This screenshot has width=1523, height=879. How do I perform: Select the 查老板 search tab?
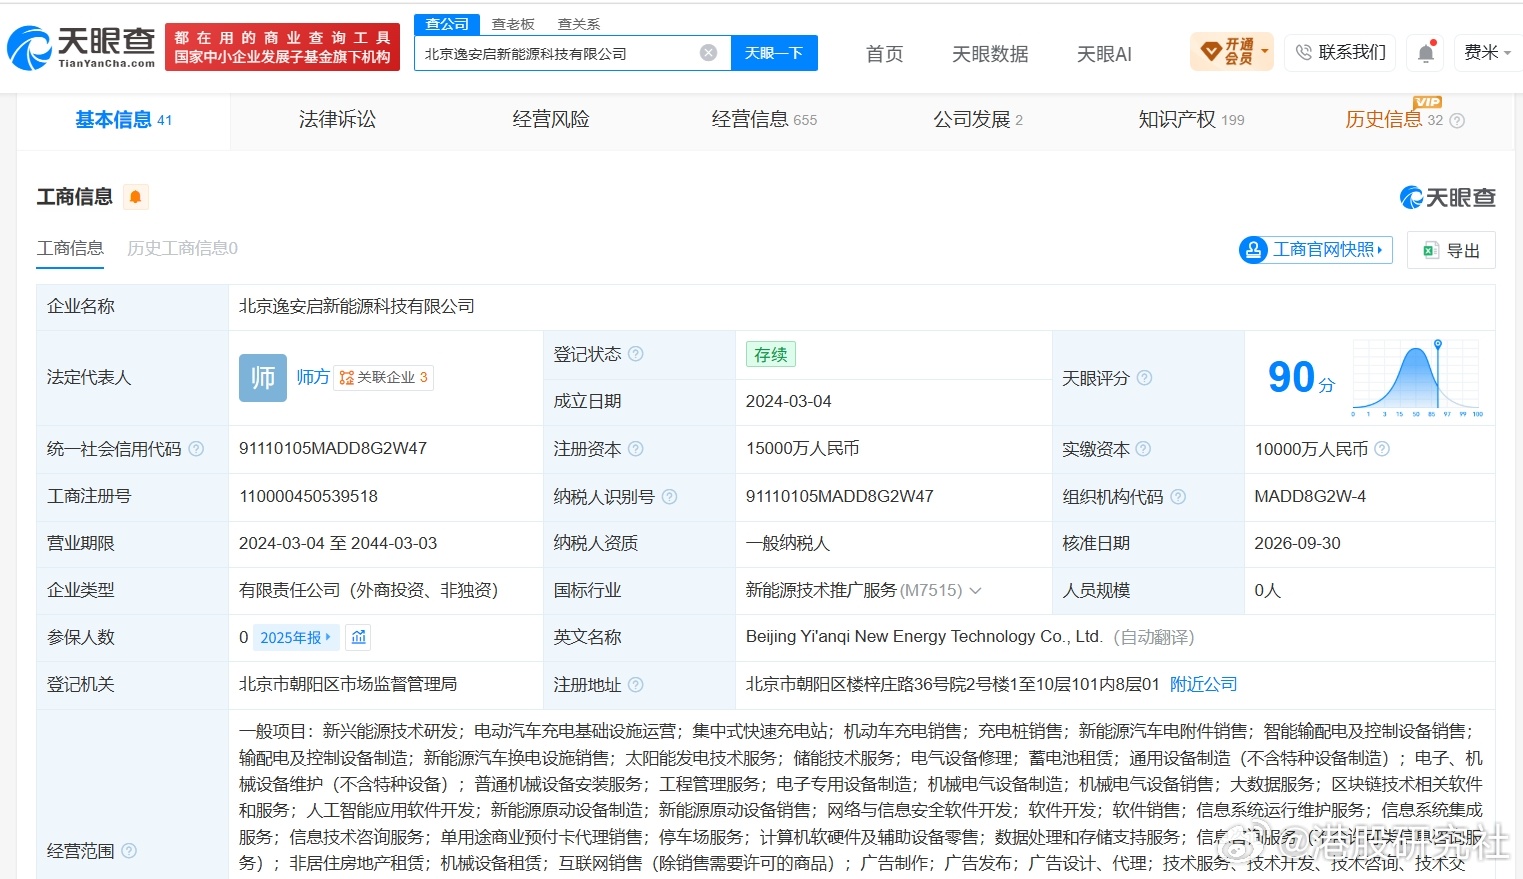point(513,24)
